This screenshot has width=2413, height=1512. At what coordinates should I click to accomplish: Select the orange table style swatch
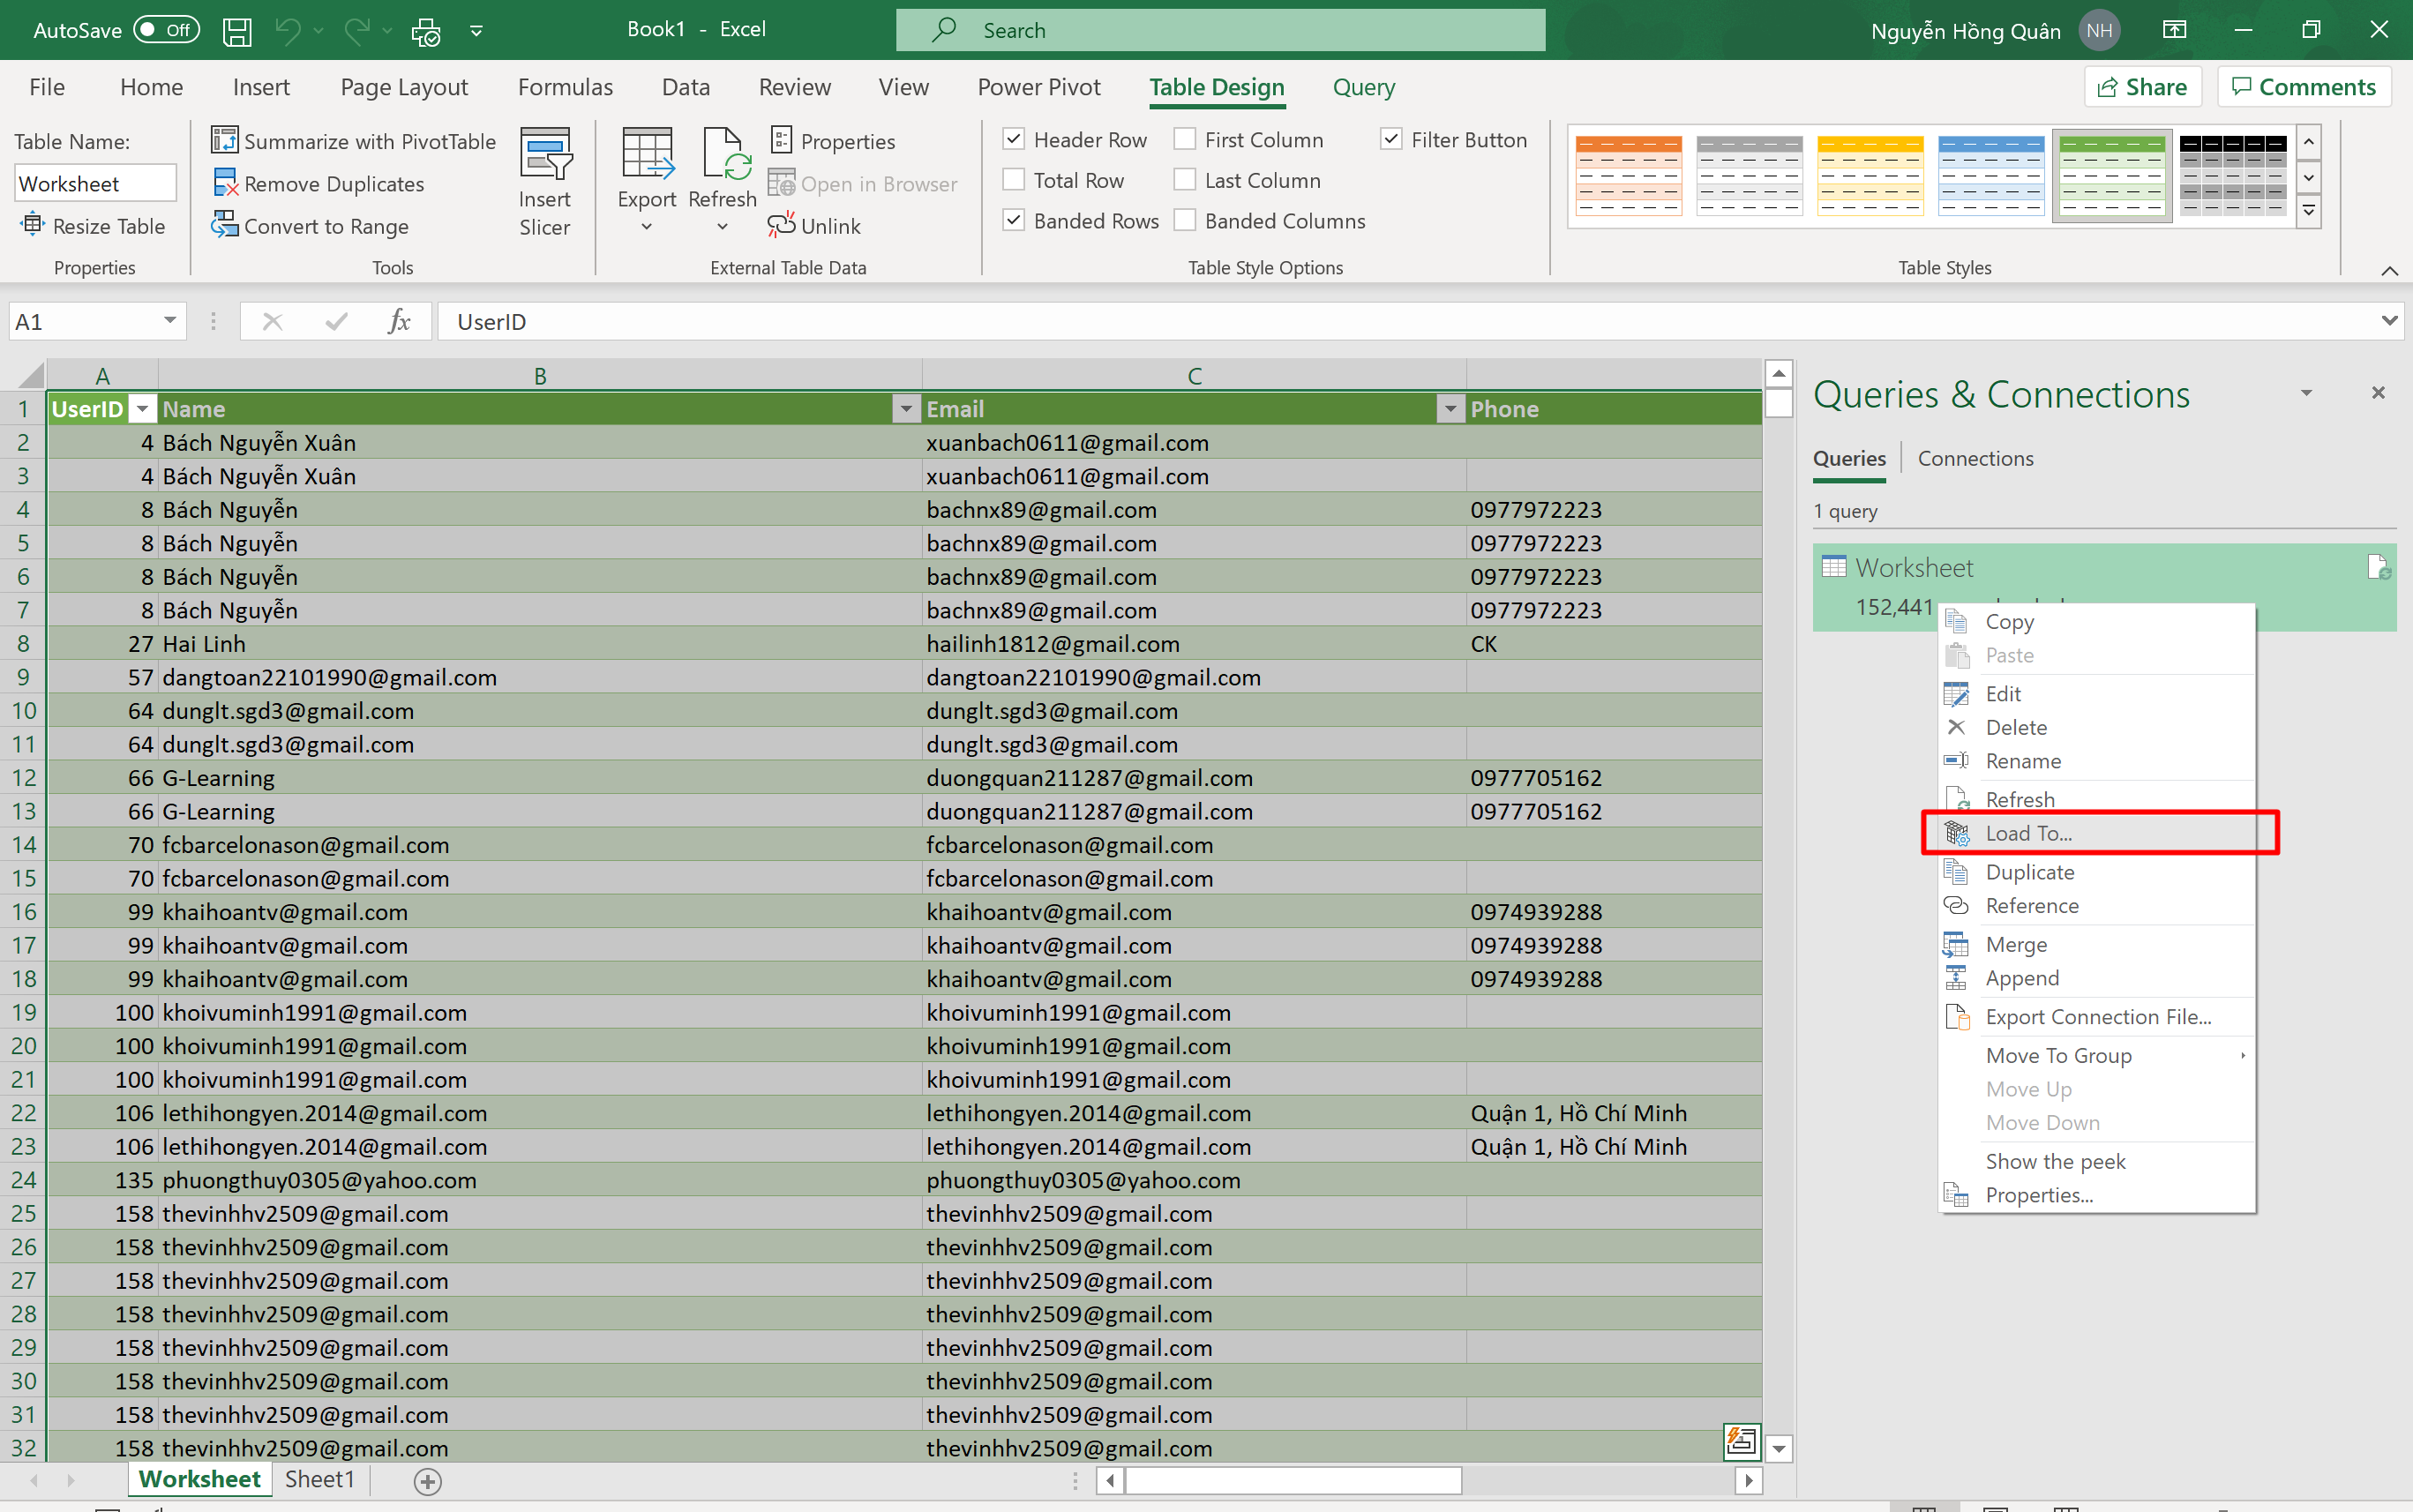click(x=1627, y=176)
